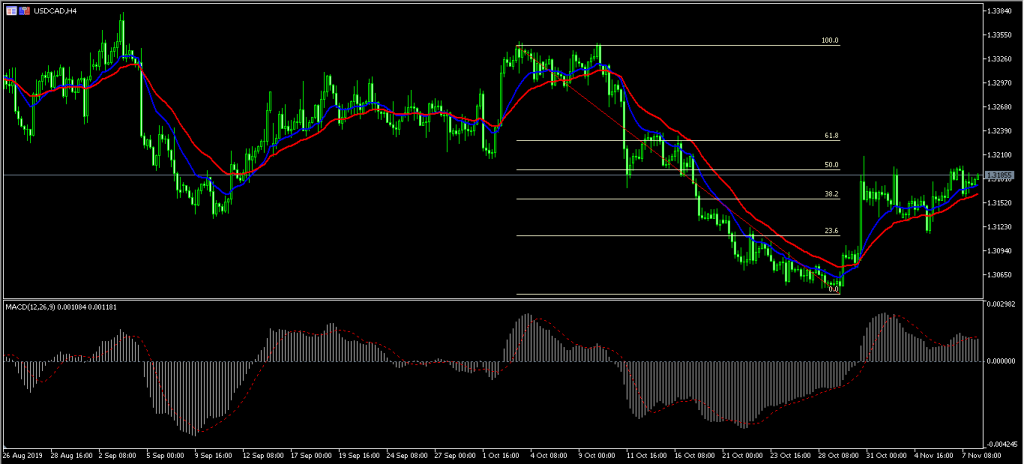This screenshot has height=464, width=1024.
Task: Select the current price tag 1.31855
Action: click(999, 175)
